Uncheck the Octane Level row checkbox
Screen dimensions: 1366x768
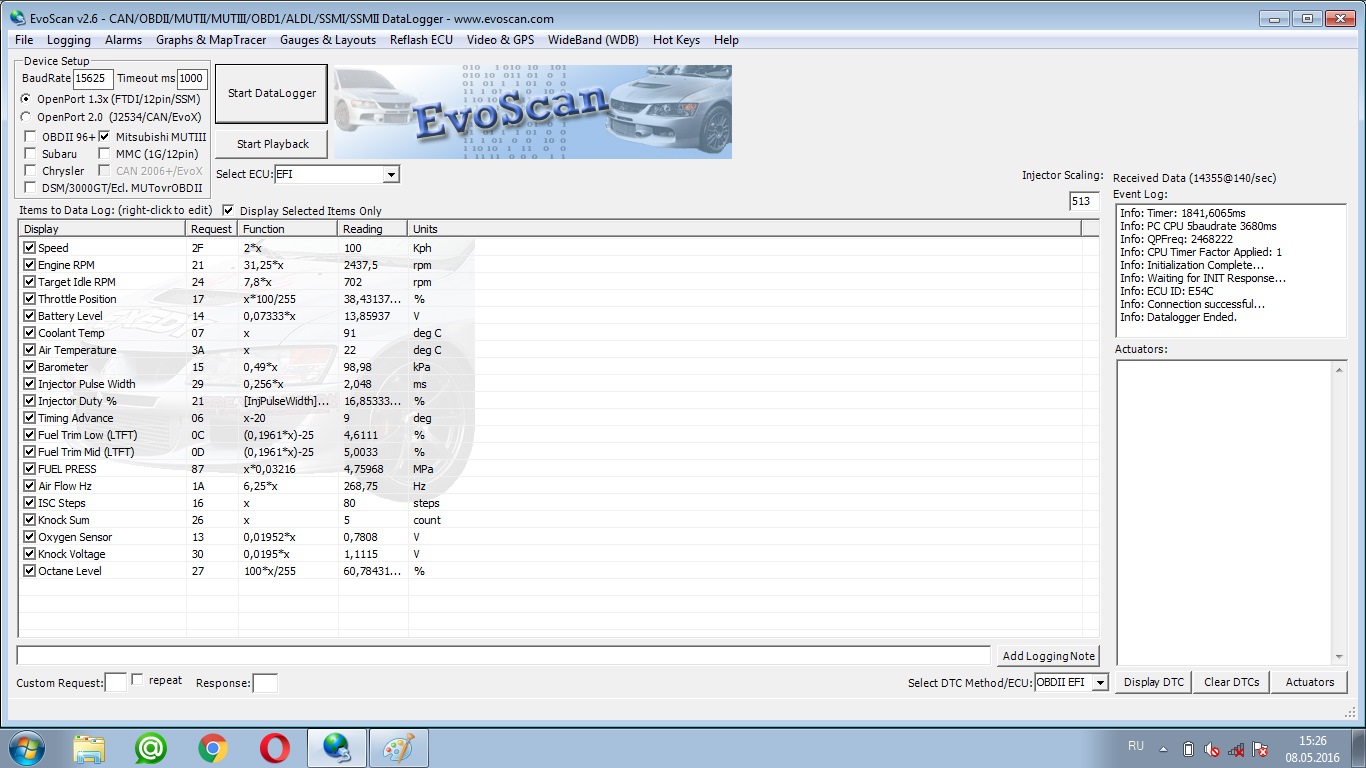[29, 571]
